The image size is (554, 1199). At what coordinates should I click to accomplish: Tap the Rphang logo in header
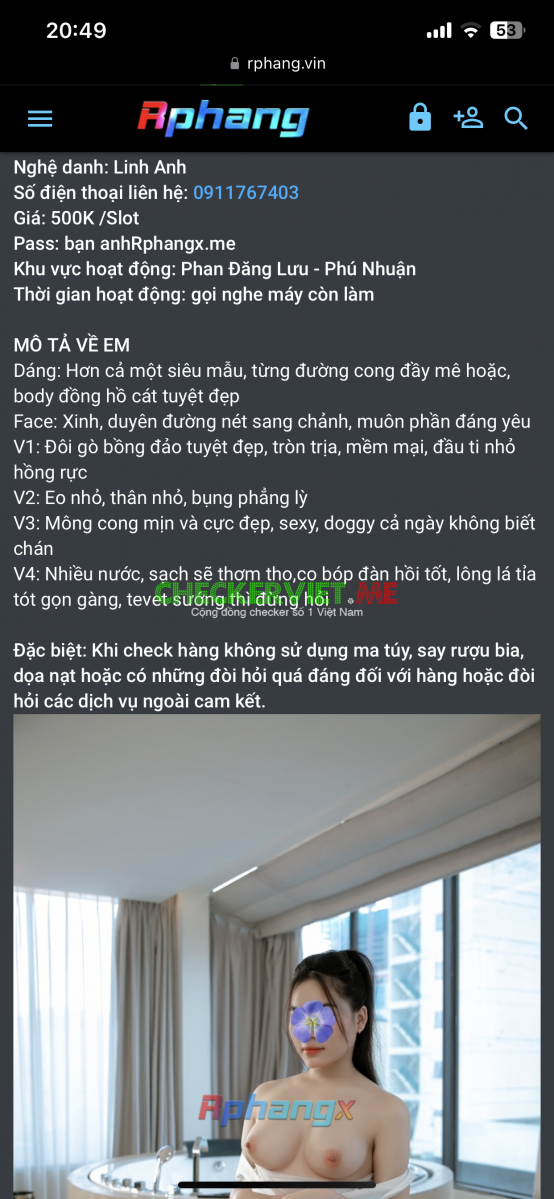(223, 119)
